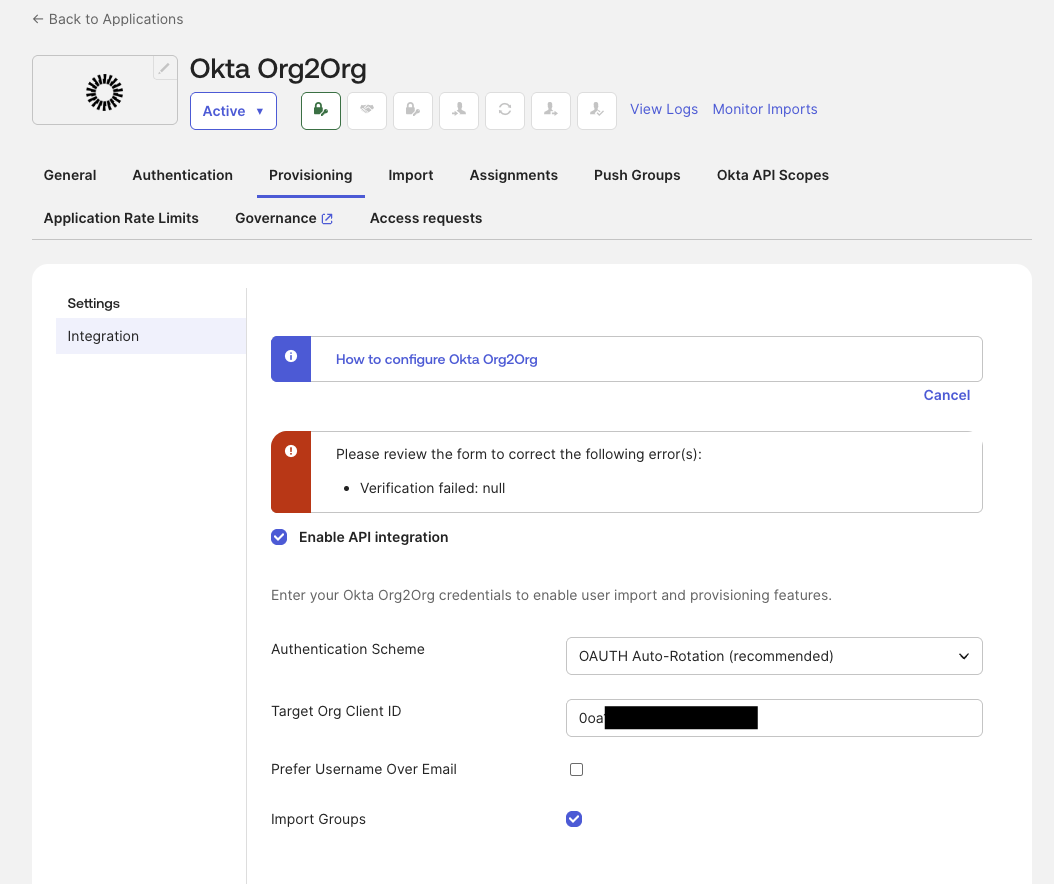Screen dimensions: 1054x884
Task: Click the Back to Applications arrow
Action: point(38,19)
